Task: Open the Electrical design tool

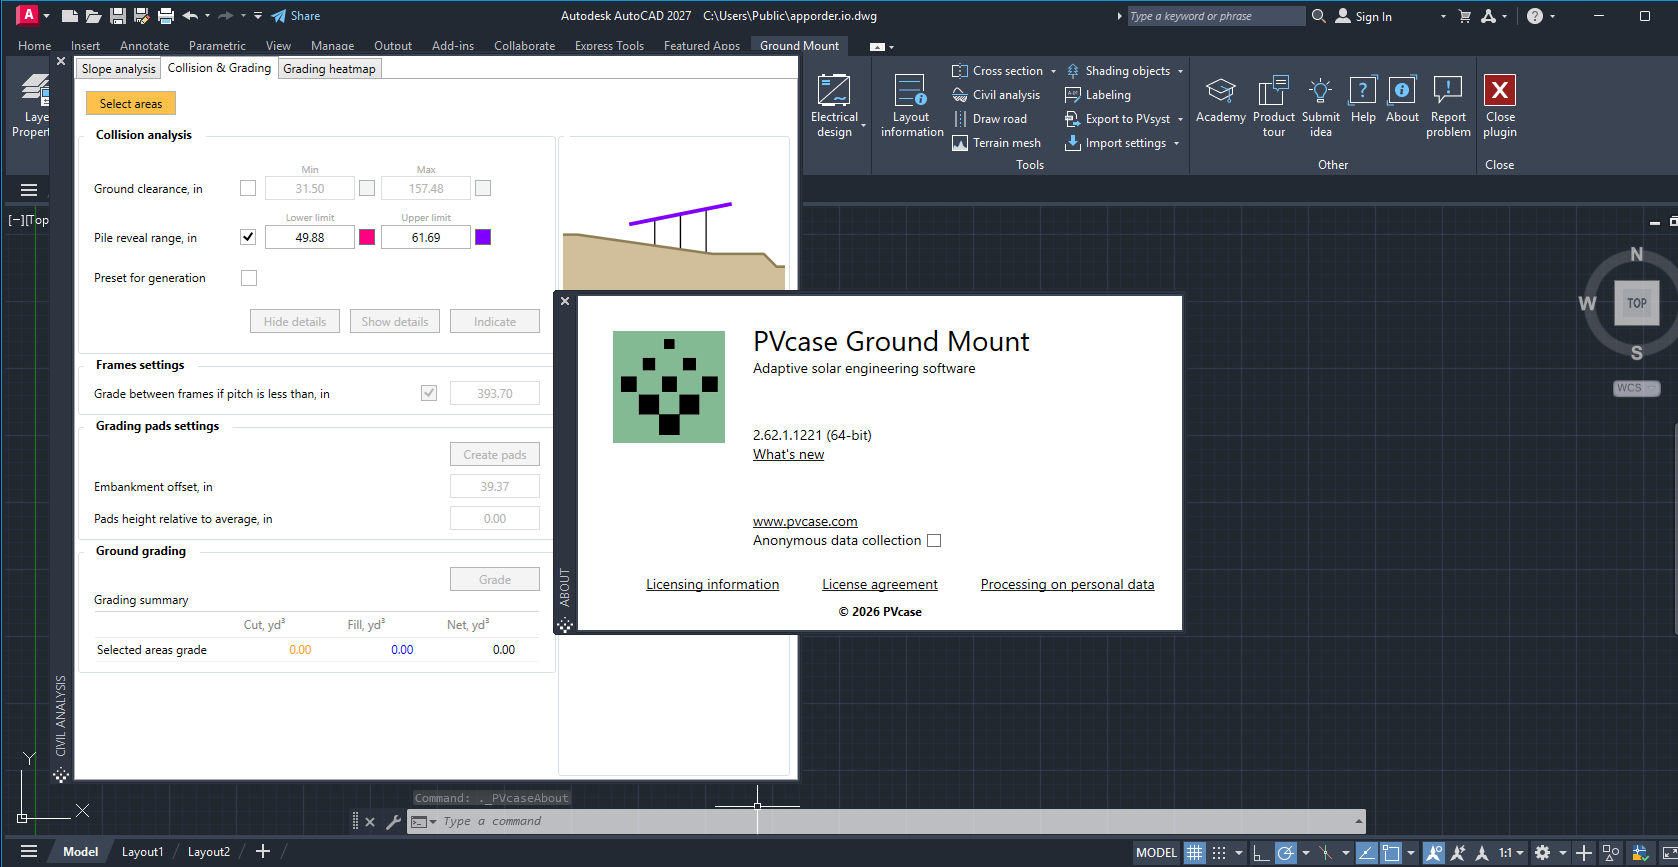Action: coord(834,106)
